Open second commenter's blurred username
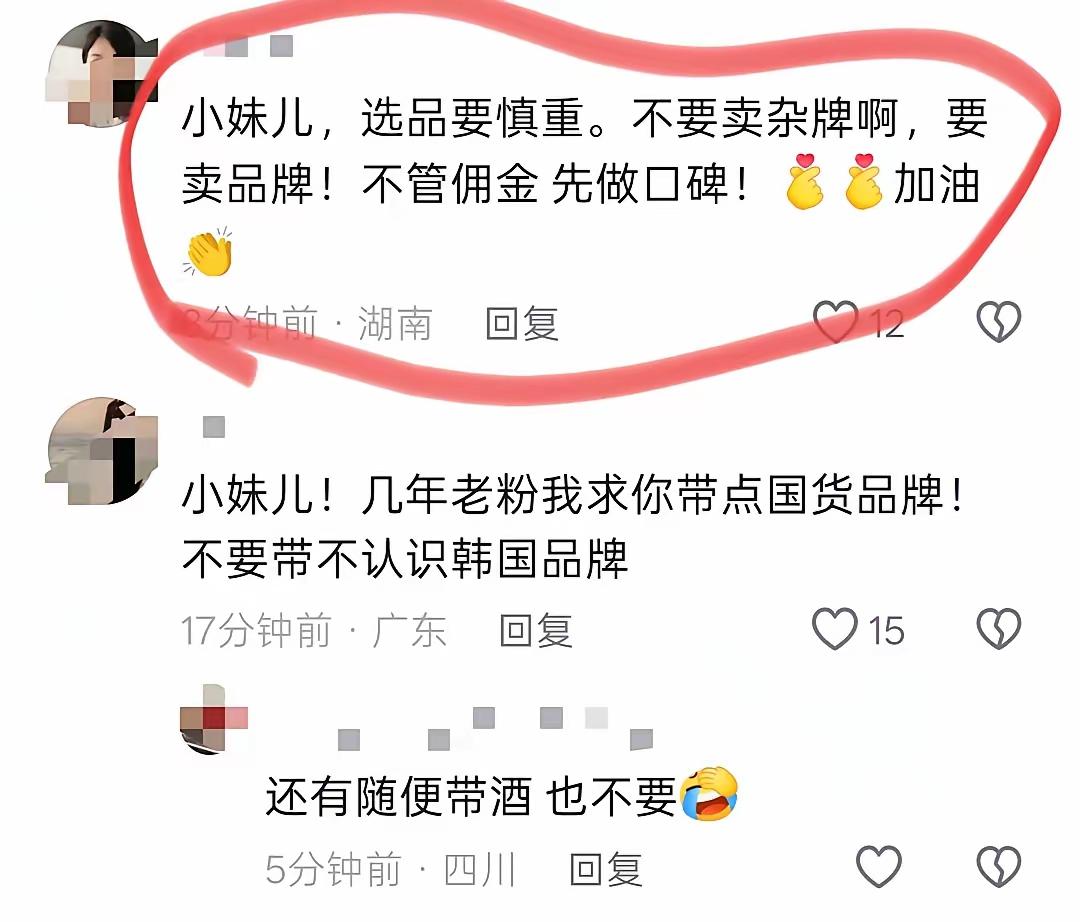Viewport: 1080px width, 922px height. click(x=214, y=427)
